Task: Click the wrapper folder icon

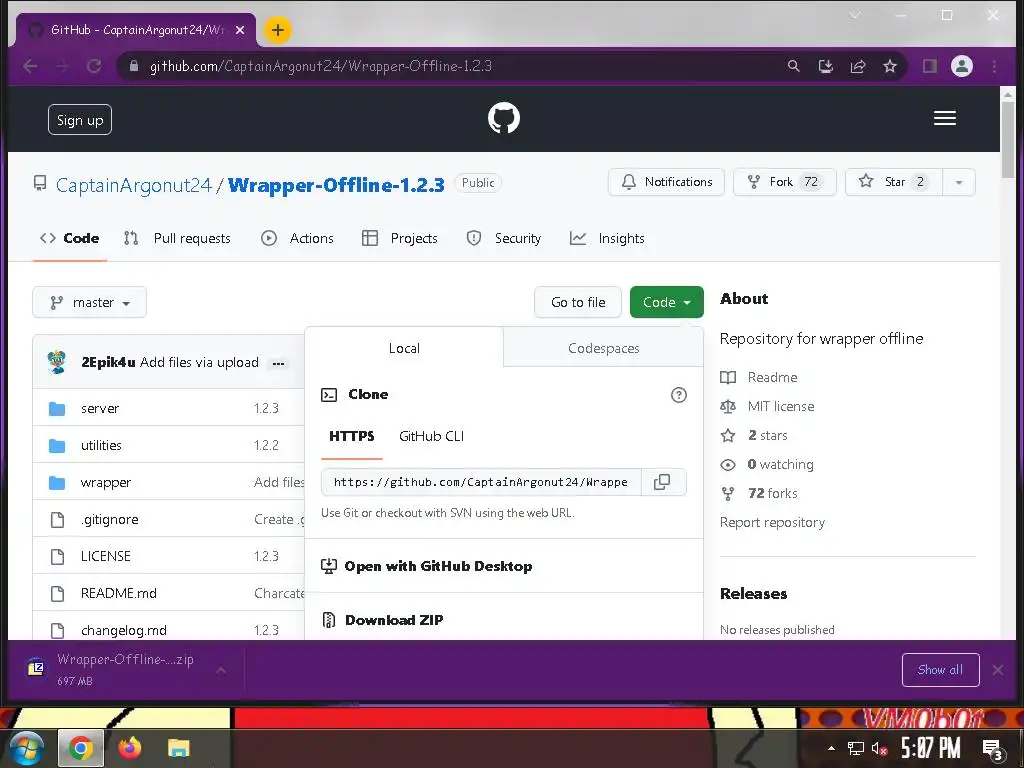Action: click(57, 483)
